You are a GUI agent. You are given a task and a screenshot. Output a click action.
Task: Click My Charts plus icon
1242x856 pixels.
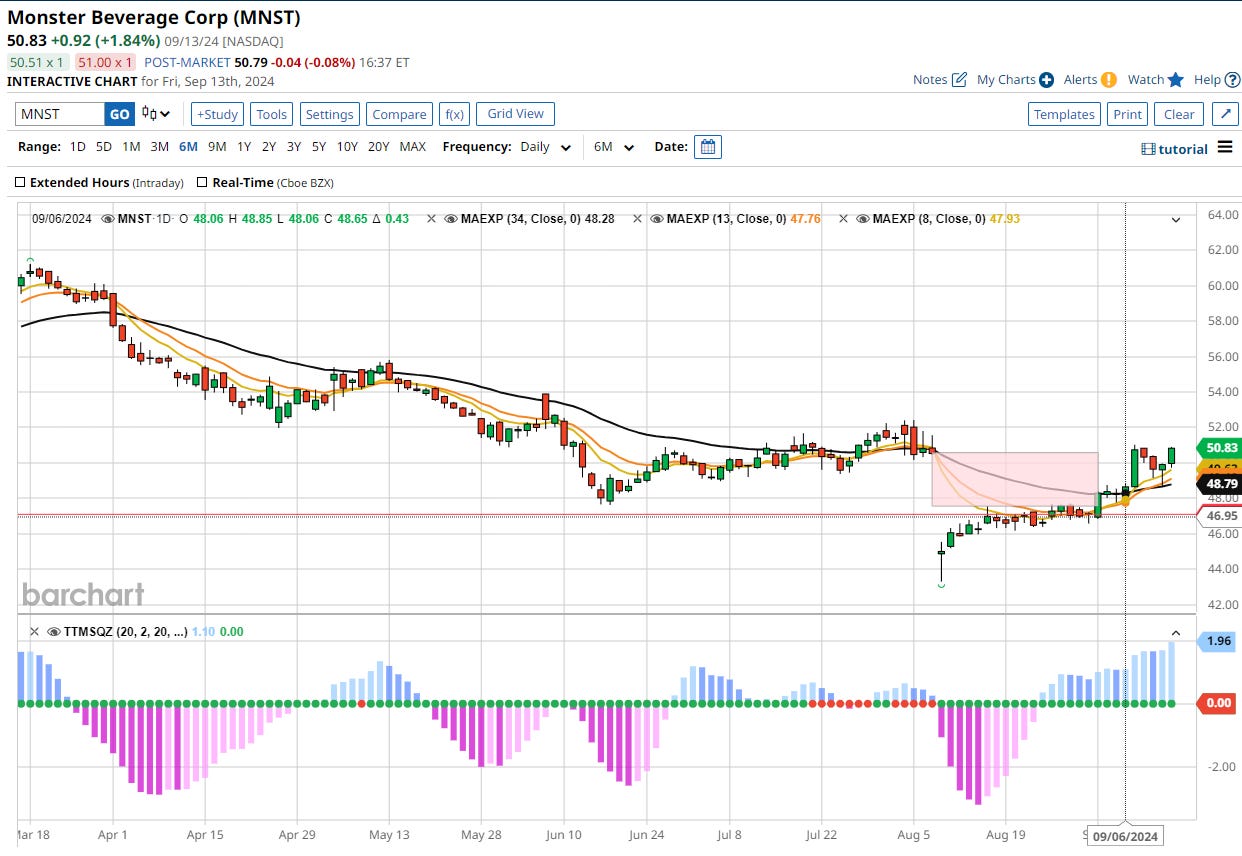point(1046,80)
